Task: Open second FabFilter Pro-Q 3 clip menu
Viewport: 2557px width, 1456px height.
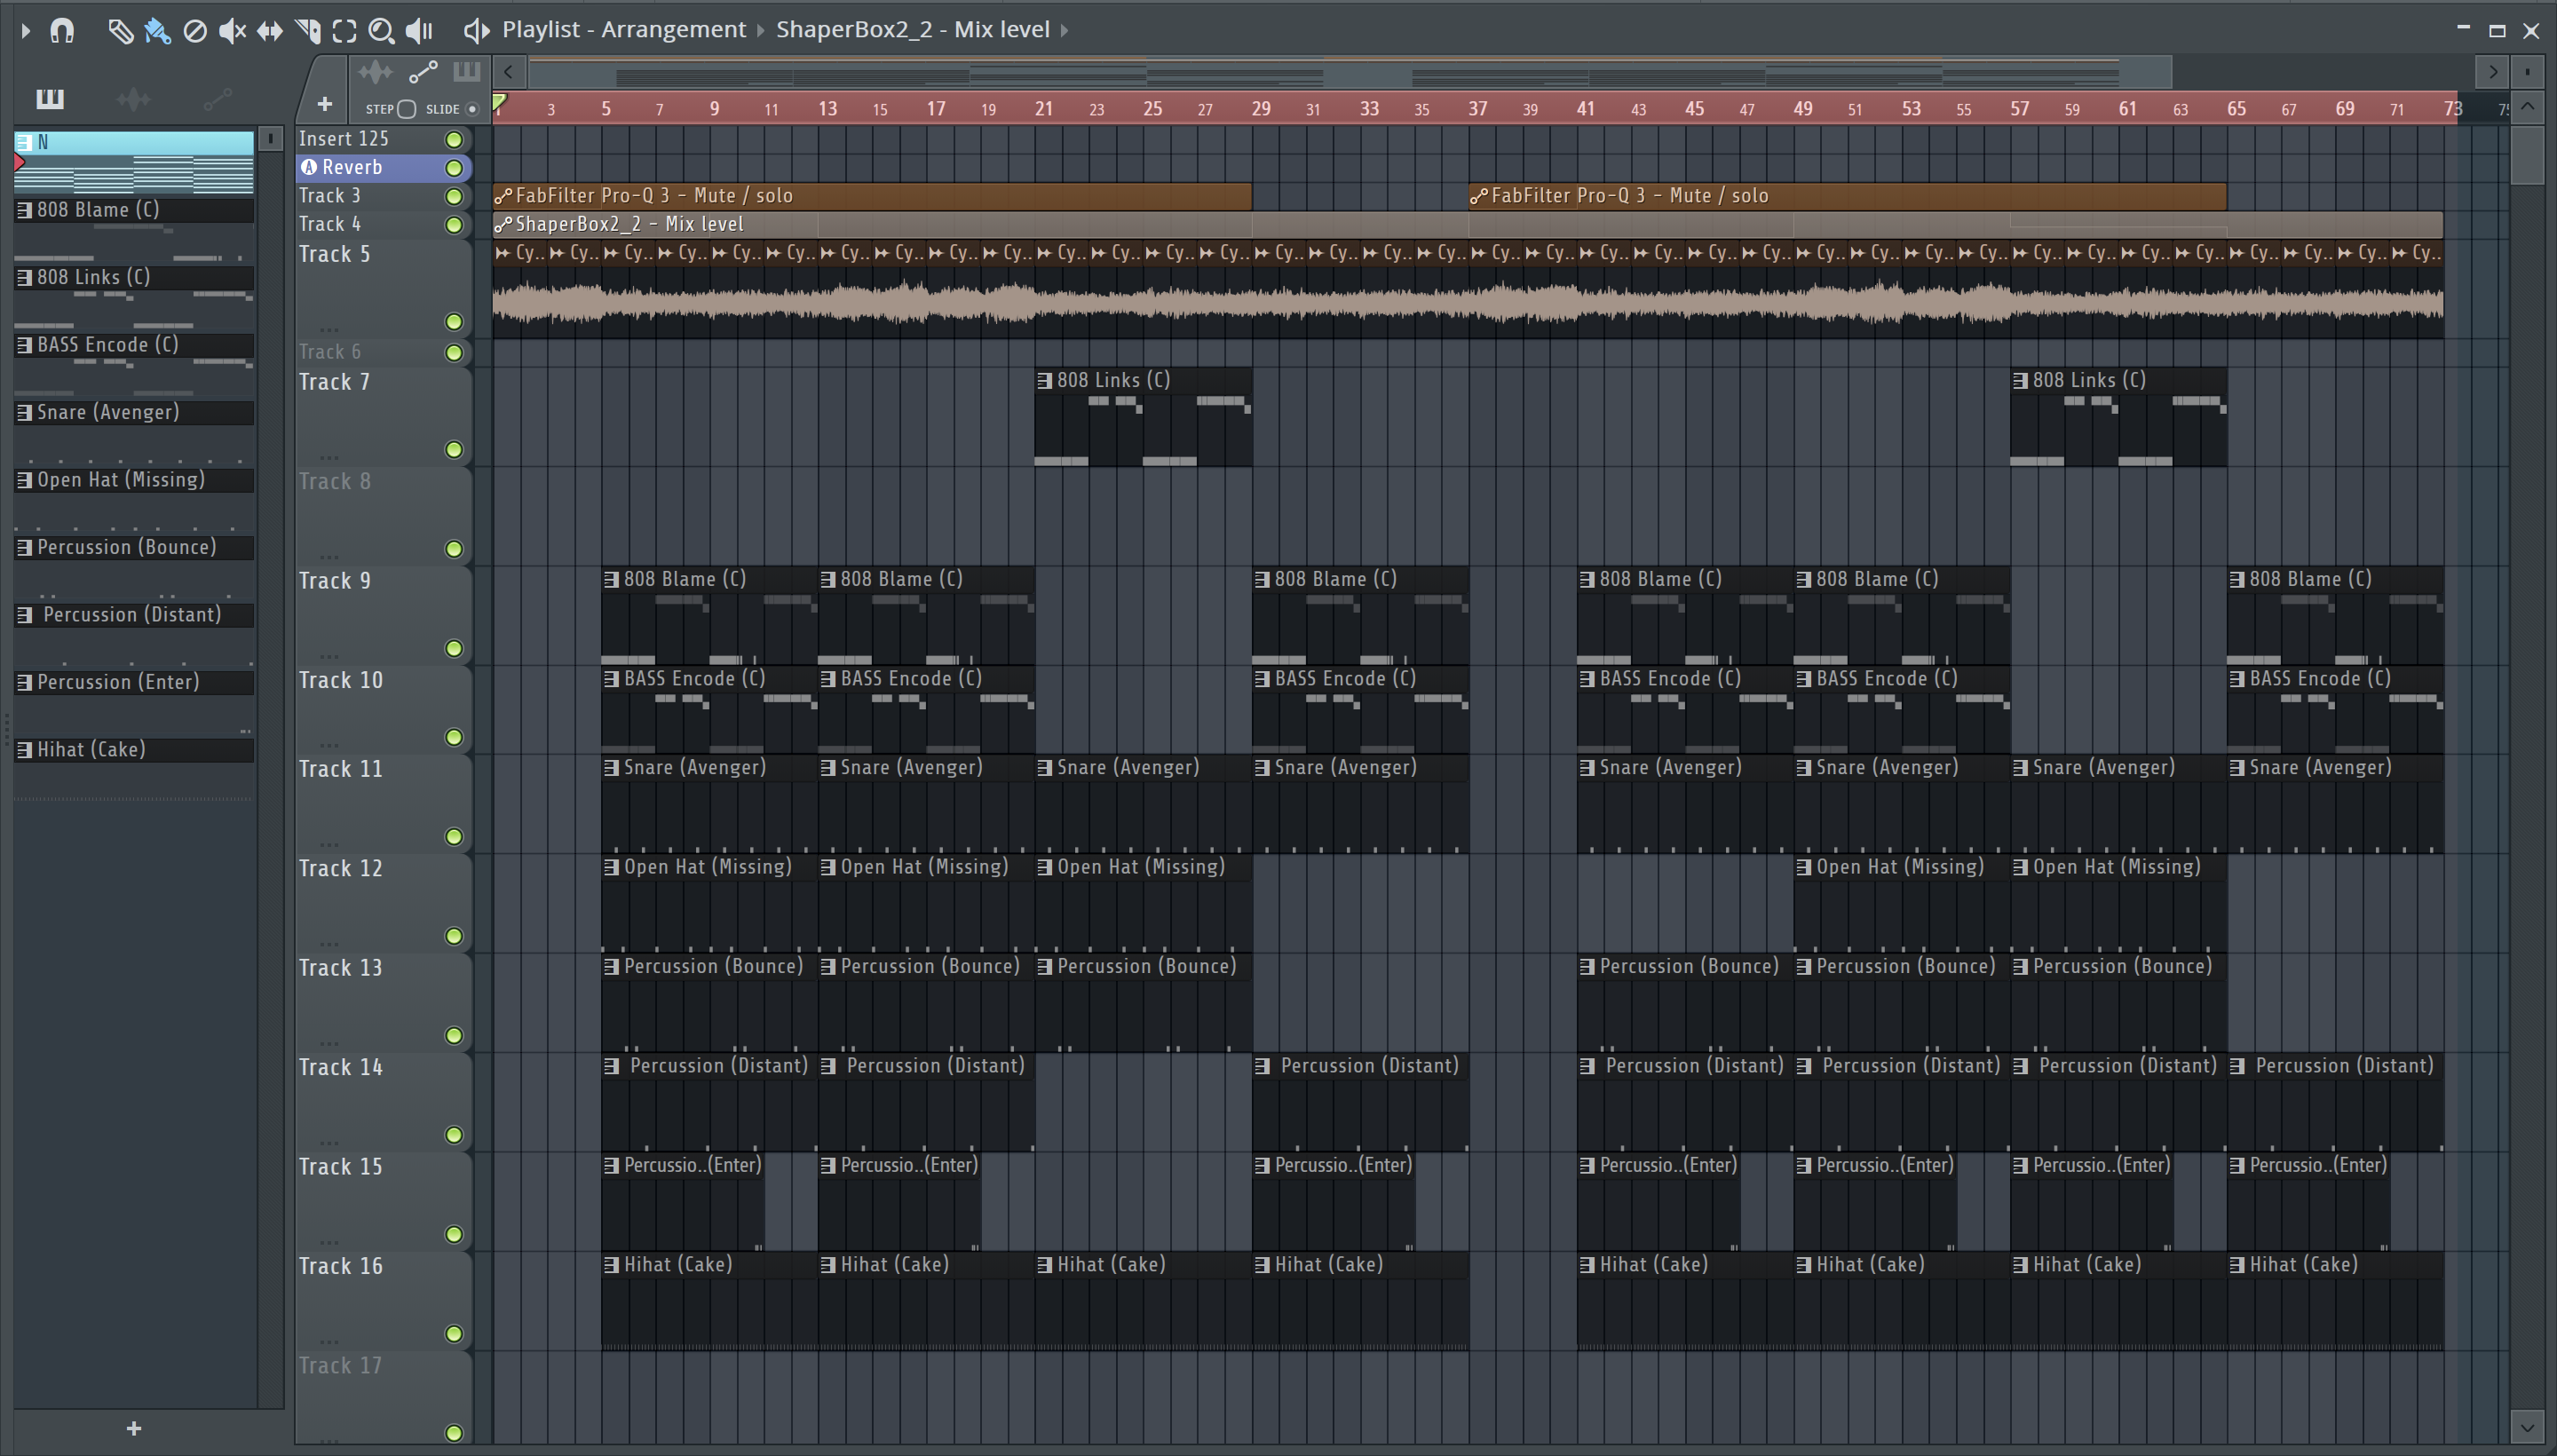Action: click(x=1479, y=197)
